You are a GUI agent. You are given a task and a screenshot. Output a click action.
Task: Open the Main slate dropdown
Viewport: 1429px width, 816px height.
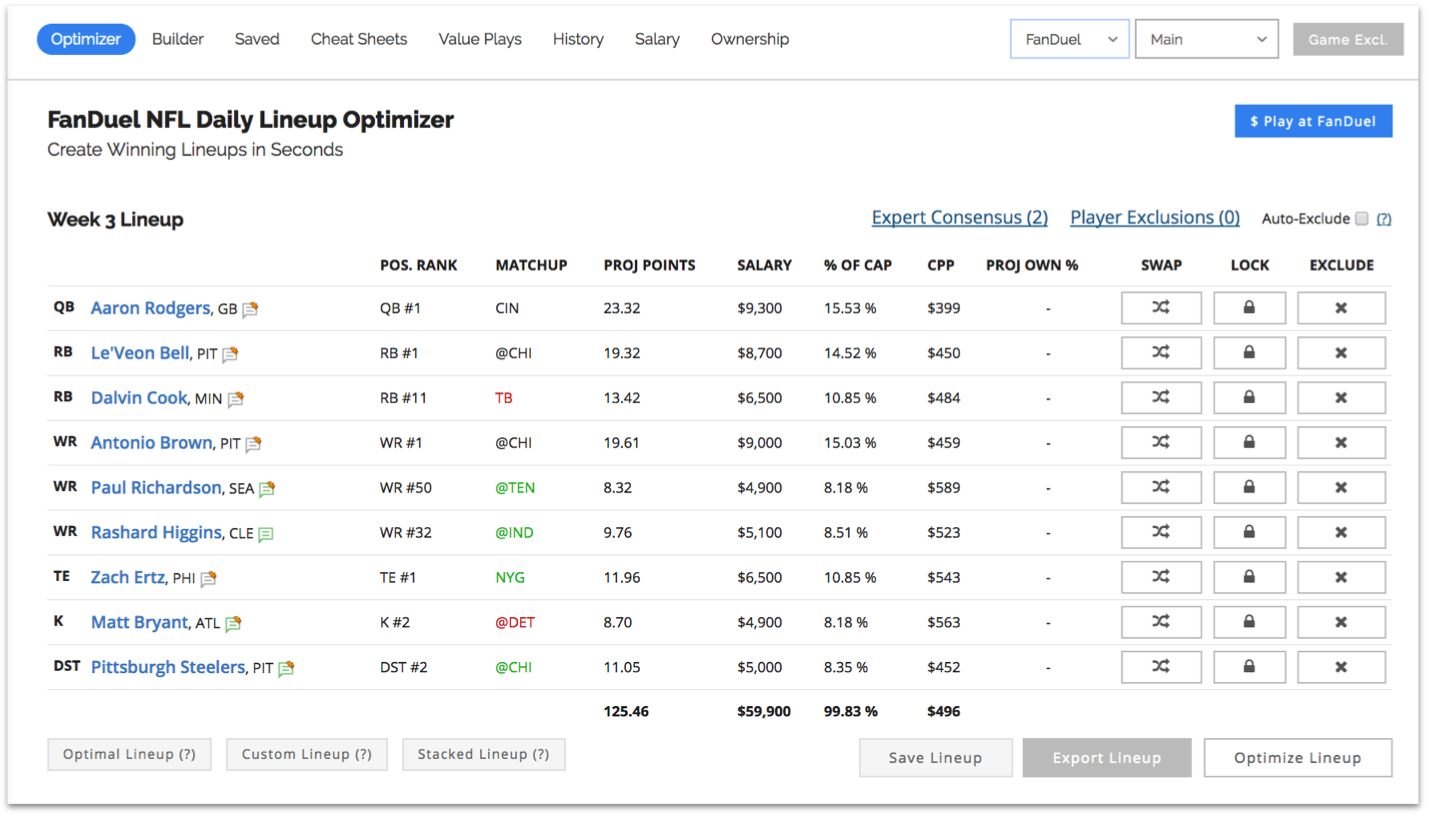click(1207, 39)
